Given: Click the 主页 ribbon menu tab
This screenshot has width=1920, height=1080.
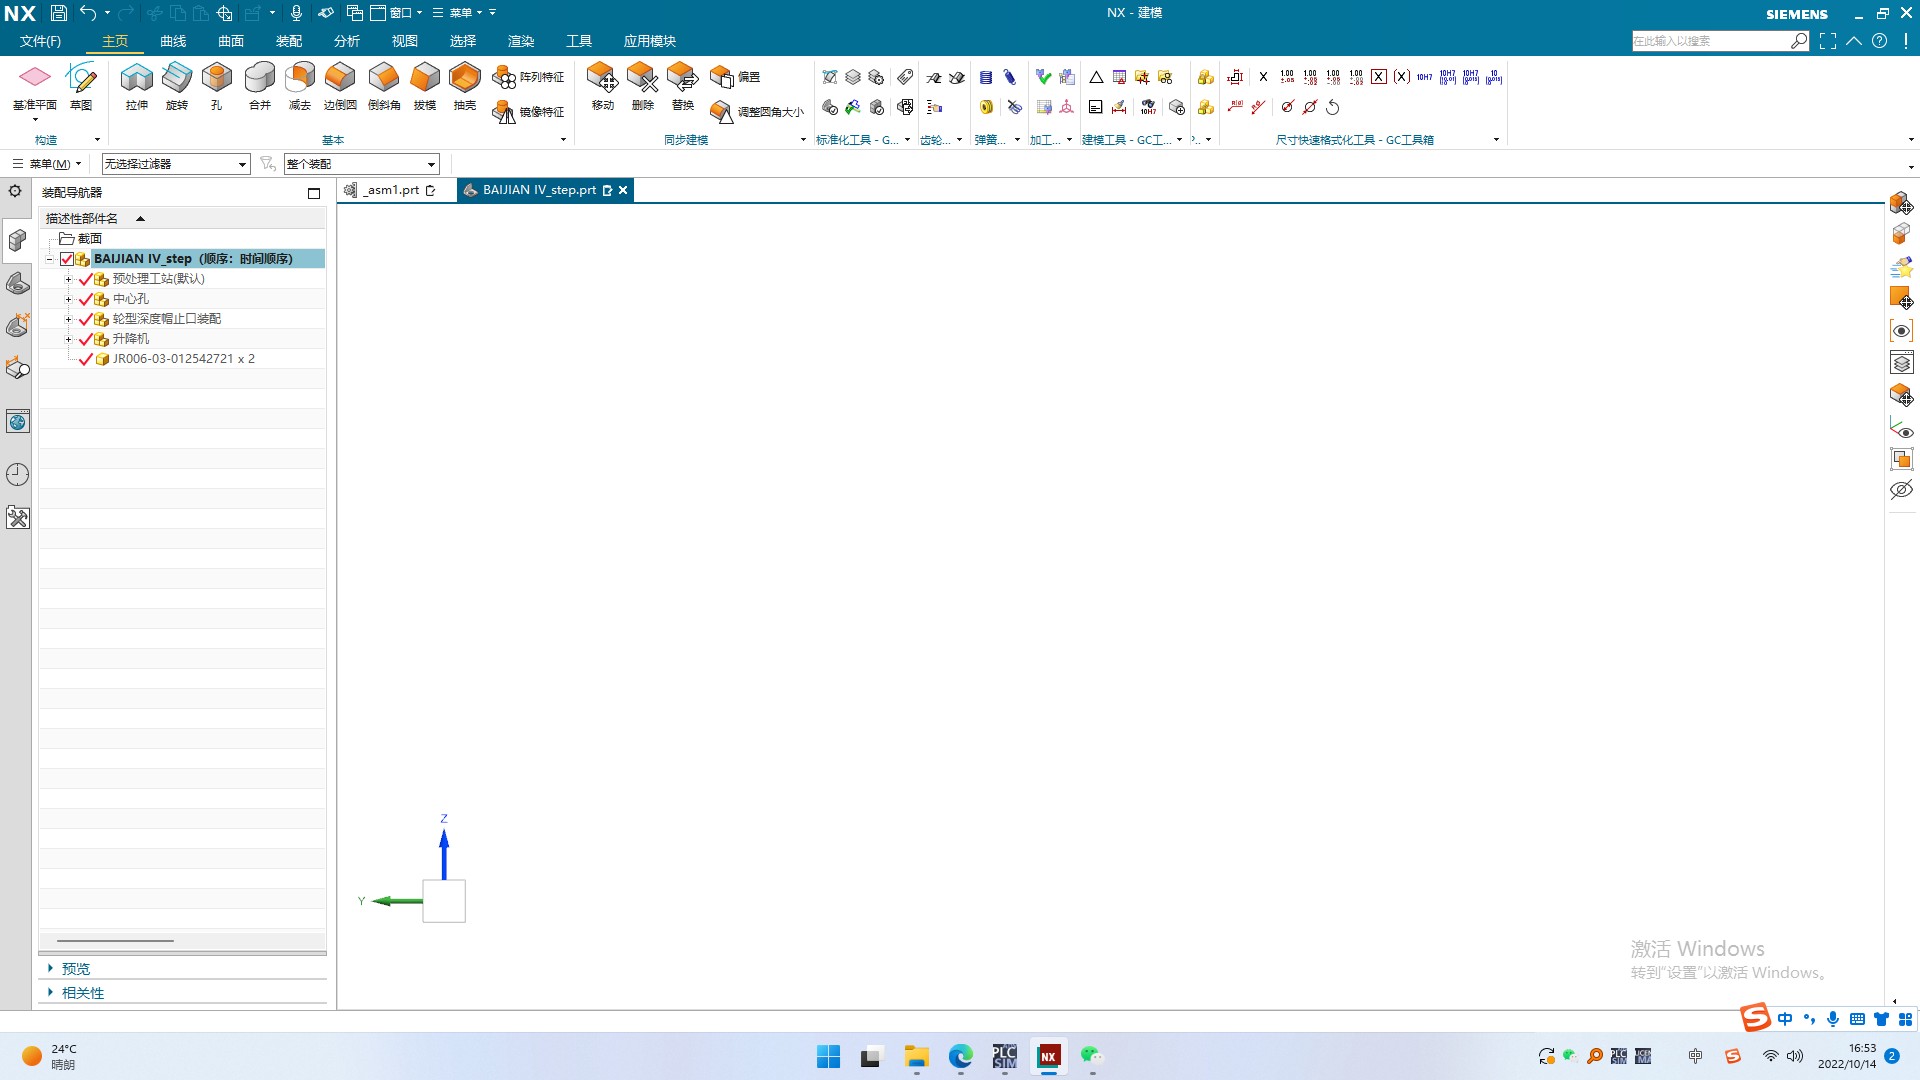Looking at the screenshot, I should [x=115, y=41].
